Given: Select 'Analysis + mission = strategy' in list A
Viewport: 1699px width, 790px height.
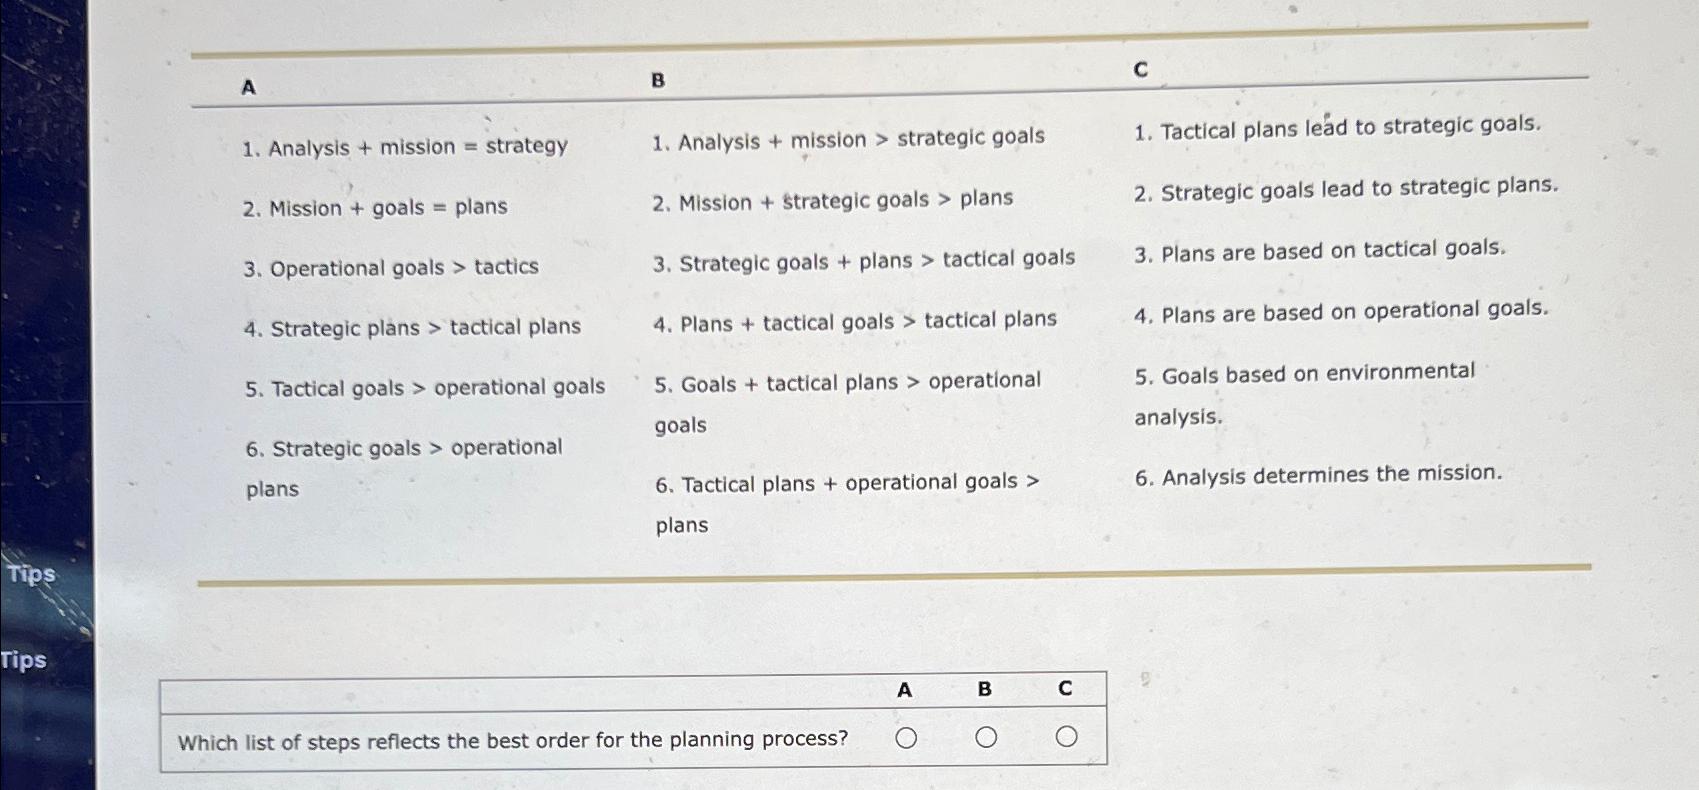Looking at the screenshot, I should 406,146.
